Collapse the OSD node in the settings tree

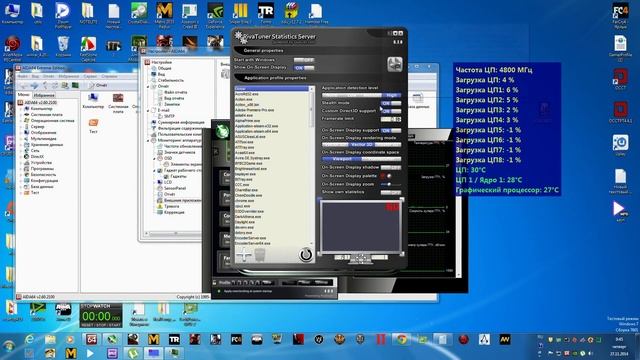click(x=155, y=158)
